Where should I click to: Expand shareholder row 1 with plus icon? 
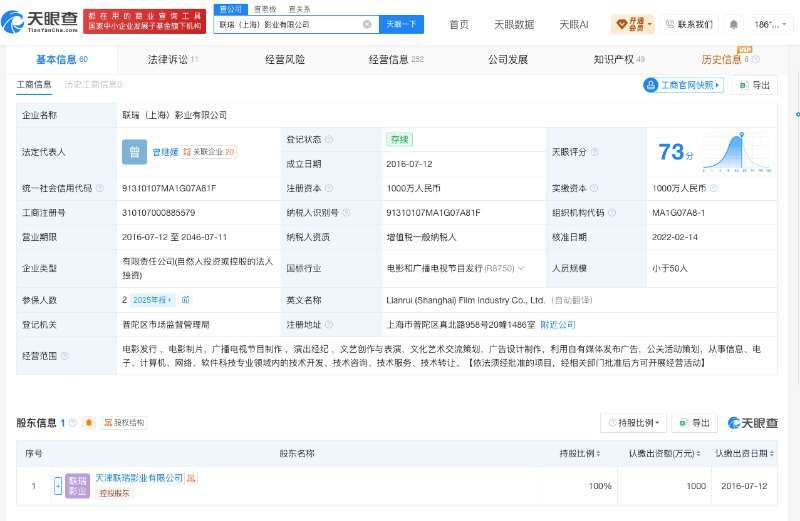[x=58, y=486]
